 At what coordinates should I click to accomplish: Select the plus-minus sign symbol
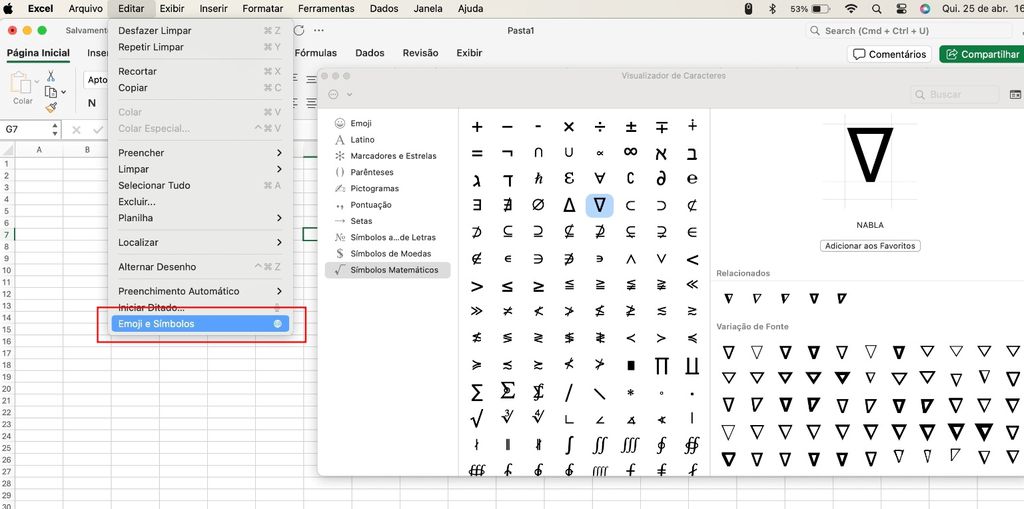[x=631, y=127]
